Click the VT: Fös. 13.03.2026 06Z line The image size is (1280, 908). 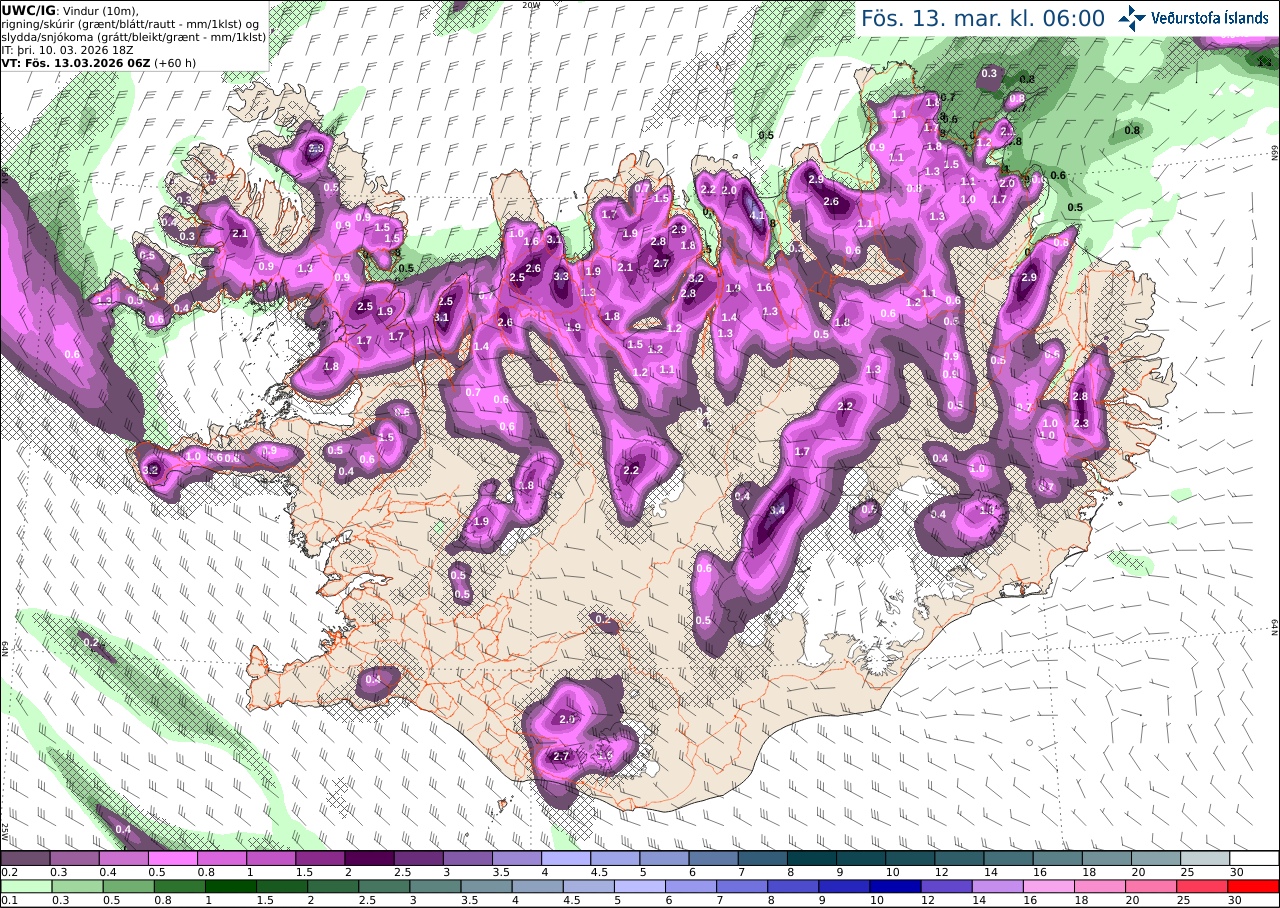point(98,62)
